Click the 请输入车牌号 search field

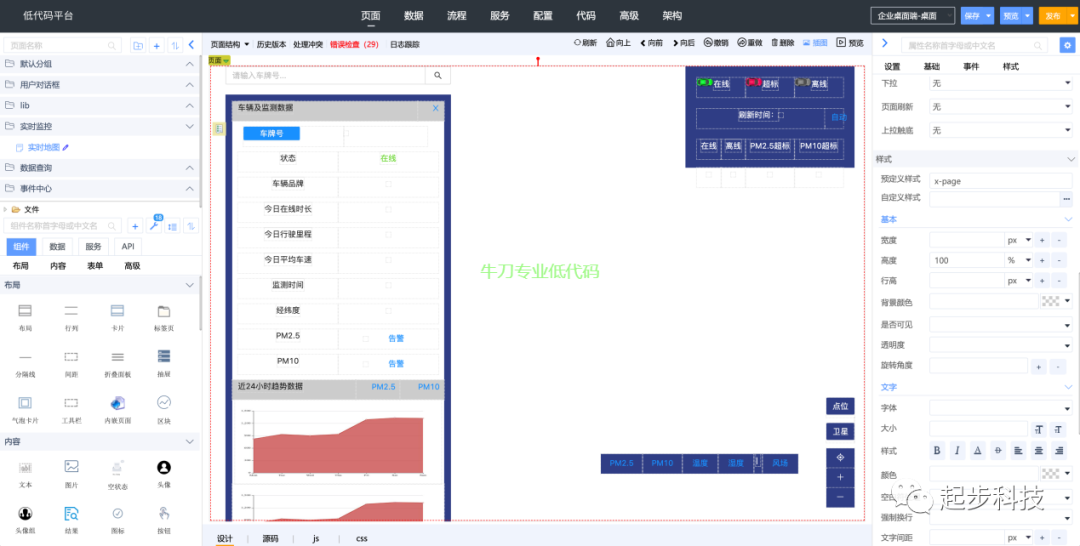325,75
